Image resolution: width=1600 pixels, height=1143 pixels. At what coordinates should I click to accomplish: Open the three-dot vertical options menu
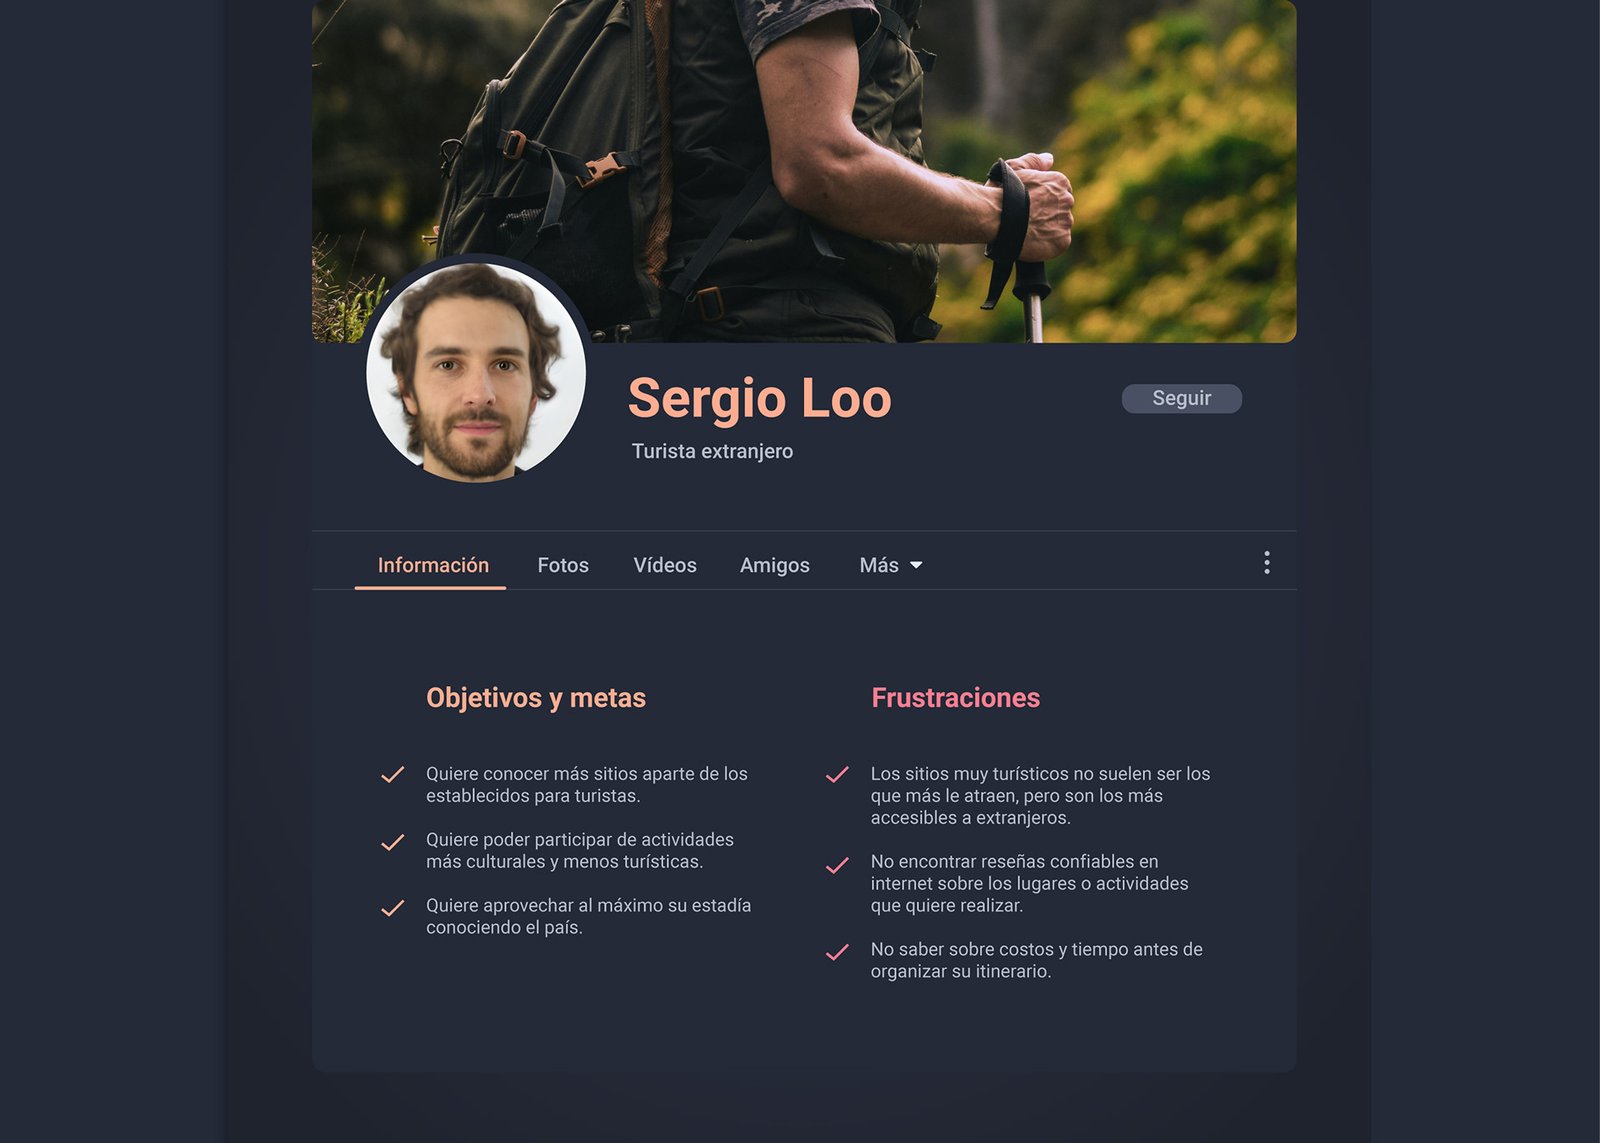click(x=1266, y=563)
